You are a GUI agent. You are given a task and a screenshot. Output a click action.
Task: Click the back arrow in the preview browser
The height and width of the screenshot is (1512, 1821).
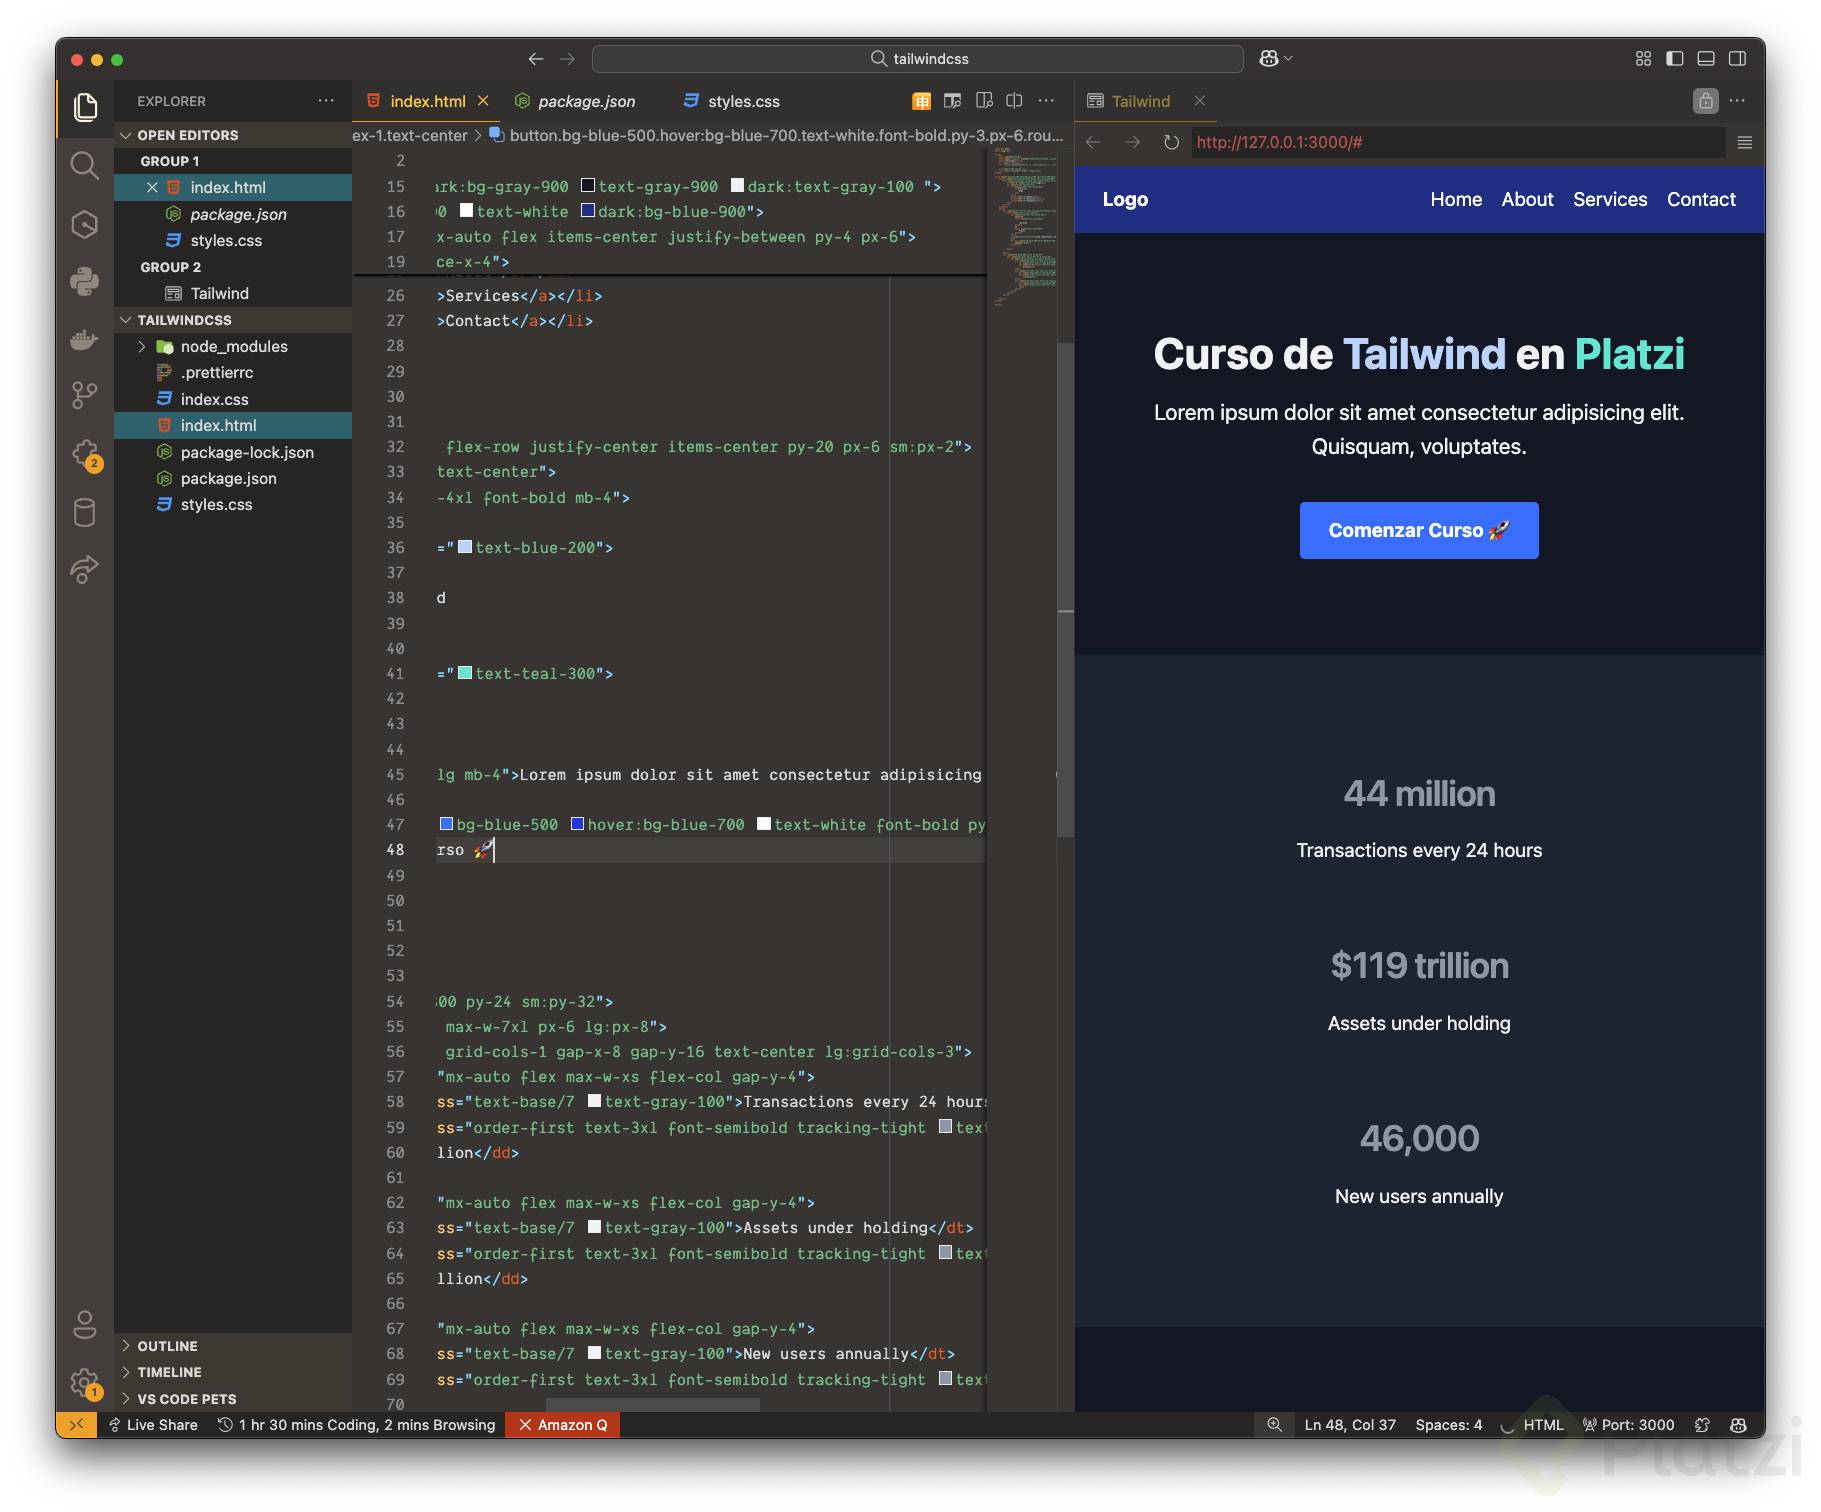point(1093,142)
